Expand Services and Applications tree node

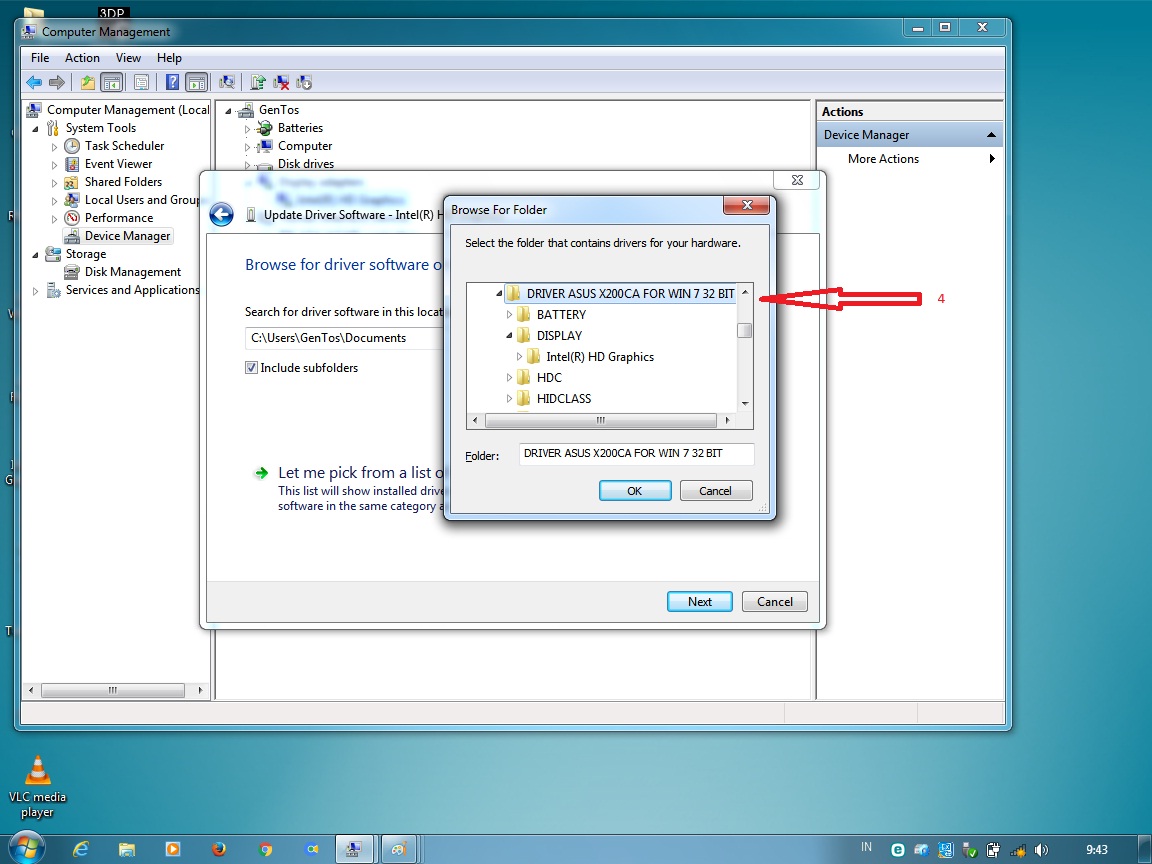[35, 291]
